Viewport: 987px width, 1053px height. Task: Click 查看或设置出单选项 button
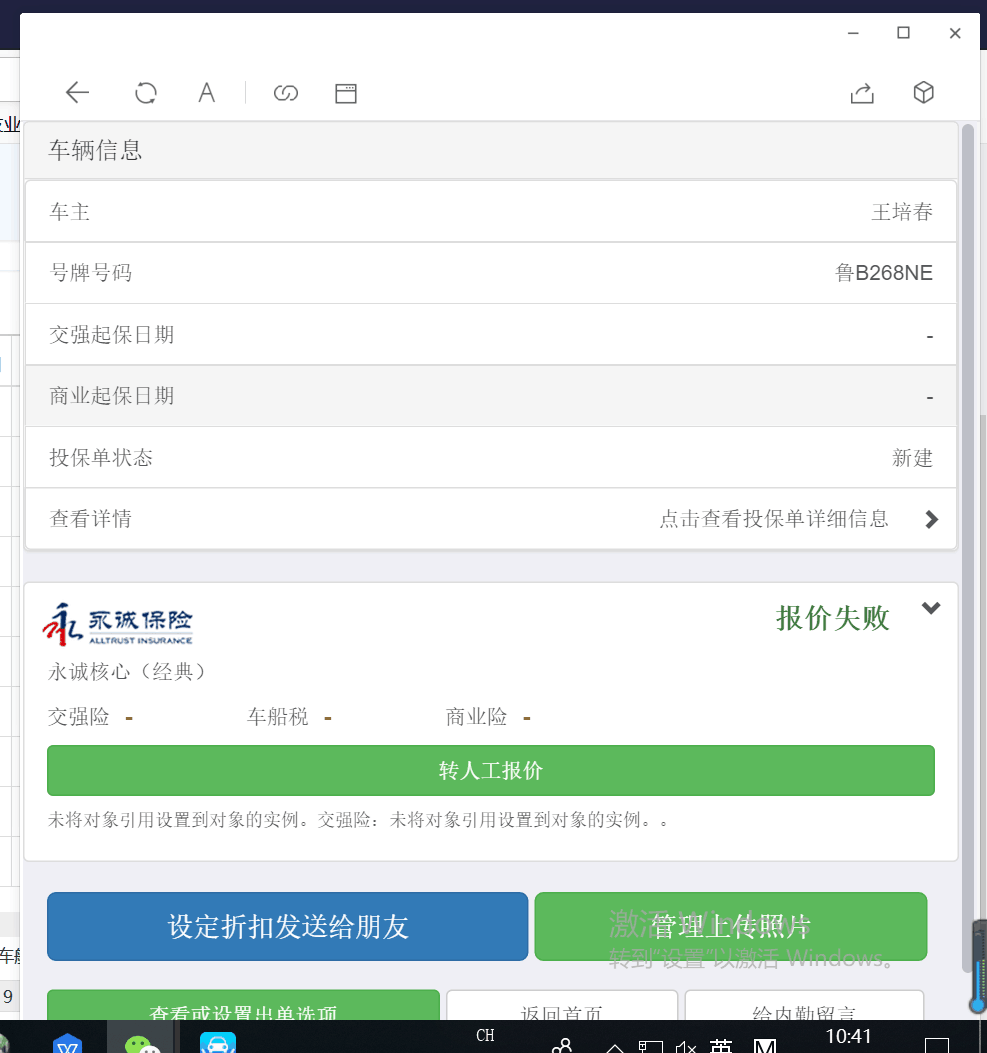pos(243,1005)
